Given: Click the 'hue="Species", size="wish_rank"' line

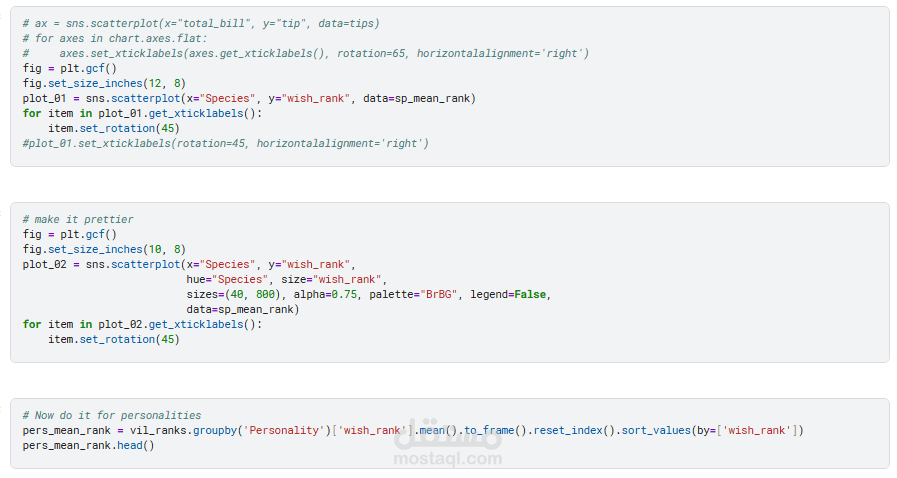Looking at the screenshot, I should click(286, 279).
